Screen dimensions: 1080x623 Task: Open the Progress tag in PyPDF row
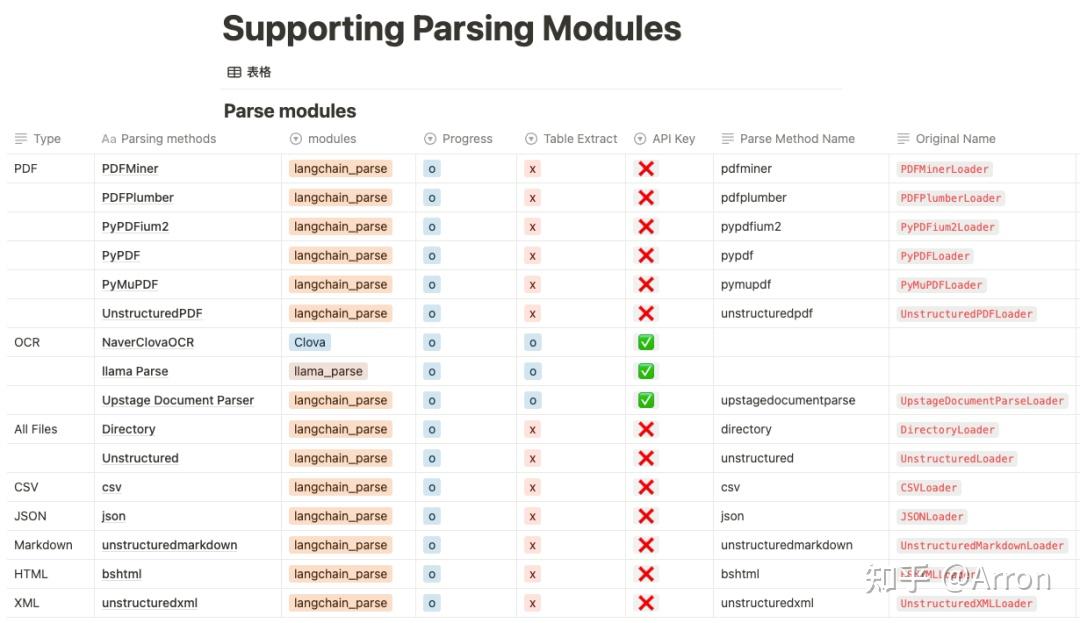(x=432, y=255)
